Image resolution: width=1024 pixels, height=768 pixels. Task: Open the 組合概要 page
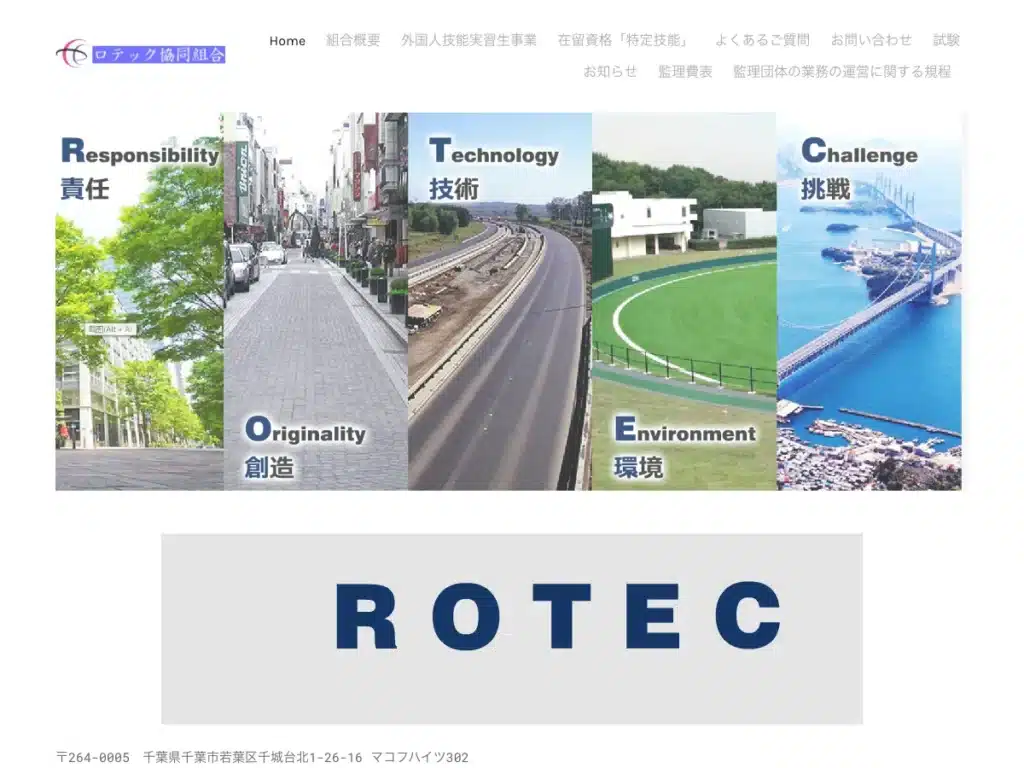click(x=353, y=40)
